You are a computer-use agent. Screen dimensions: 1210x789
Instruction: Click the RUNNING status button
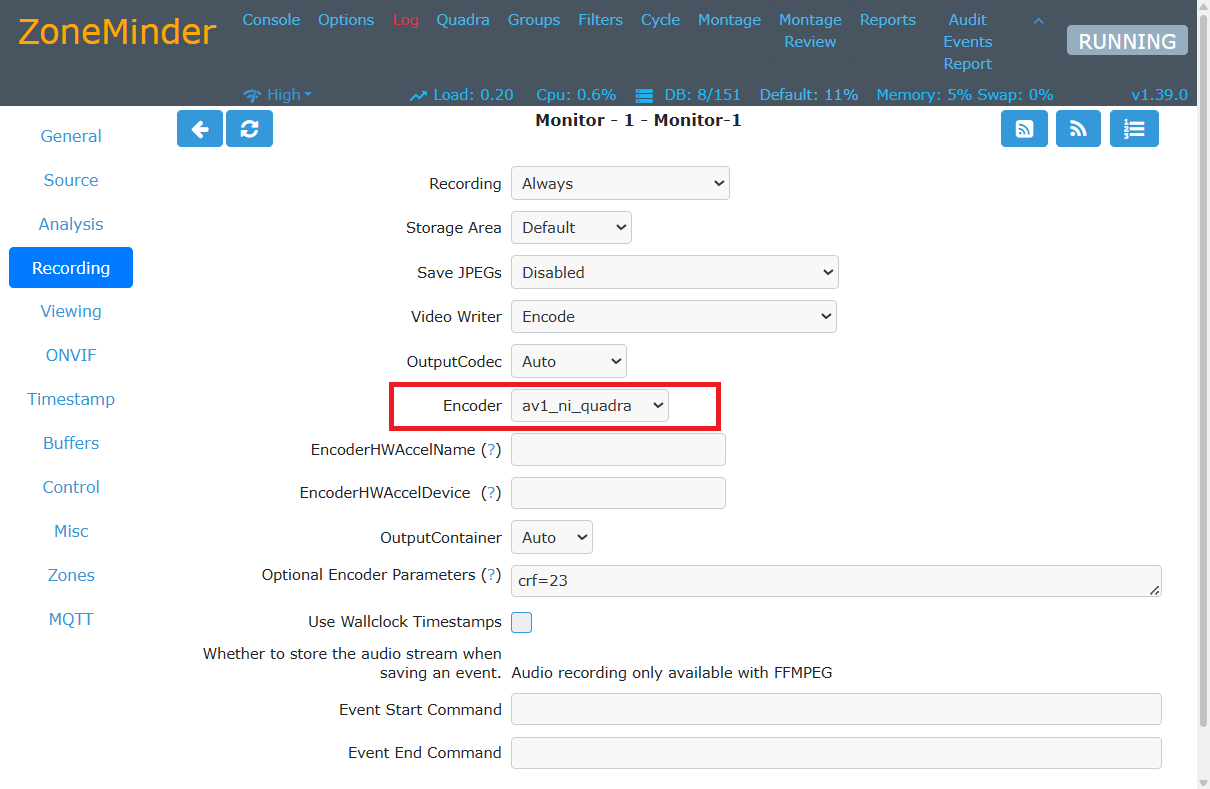tap(1127, 41)
